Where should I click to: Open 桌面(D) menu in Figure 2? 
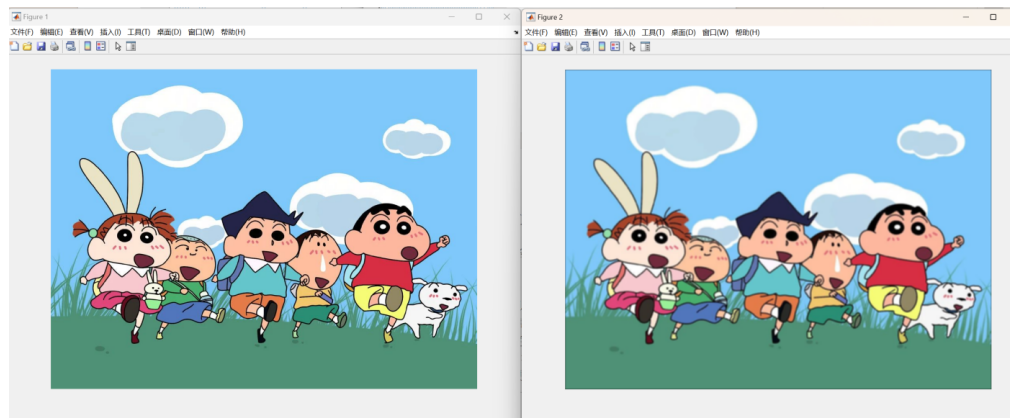[683, 32]
